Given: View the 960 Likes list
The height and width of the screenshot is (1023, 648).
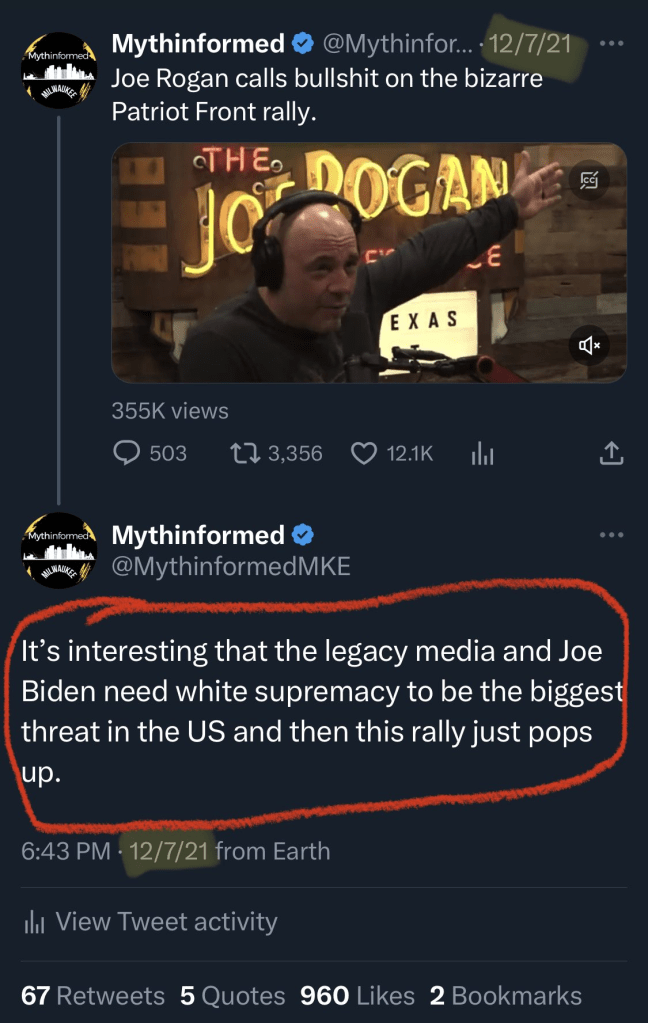Looking at the screenshot, I should (x=357, y=996).
